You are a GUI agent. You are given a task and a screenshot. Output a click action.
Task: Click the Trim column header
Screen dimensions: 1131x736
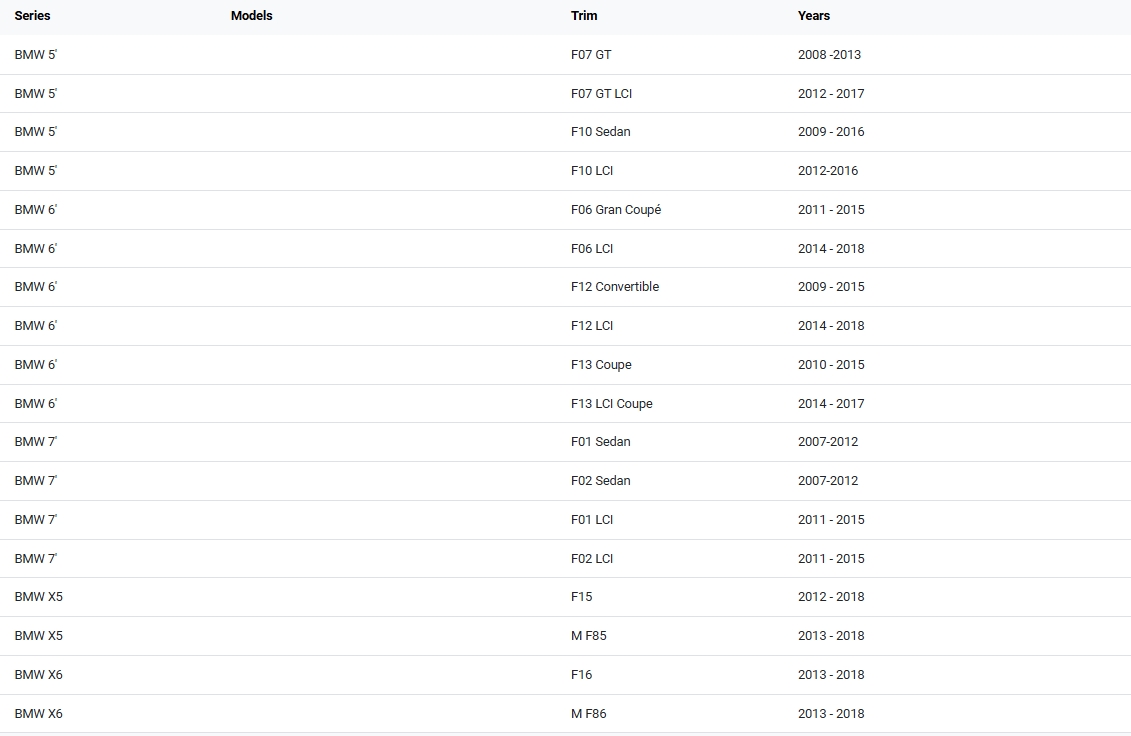tap(584, 16)
